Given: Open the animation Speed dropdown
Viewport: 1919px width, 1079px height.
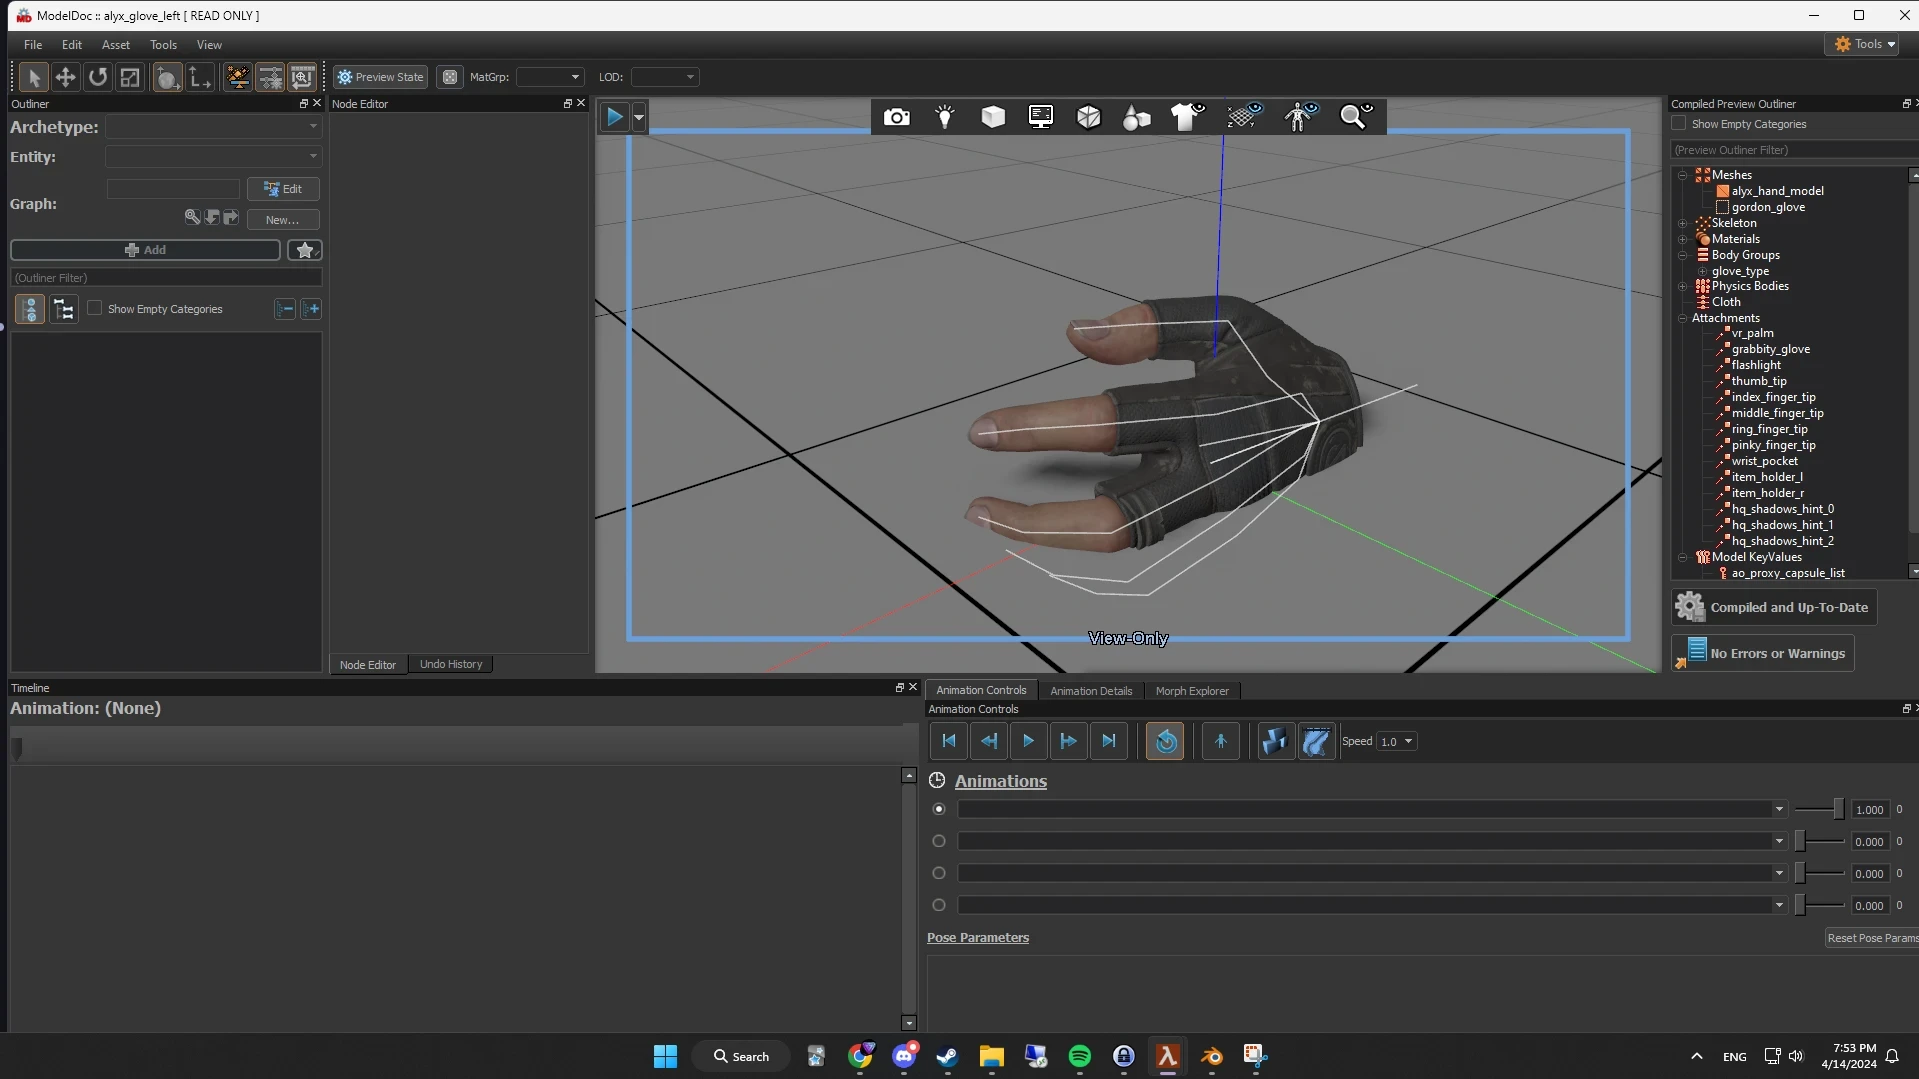Looking at the screenshot, I should (x=1396, y=742).
